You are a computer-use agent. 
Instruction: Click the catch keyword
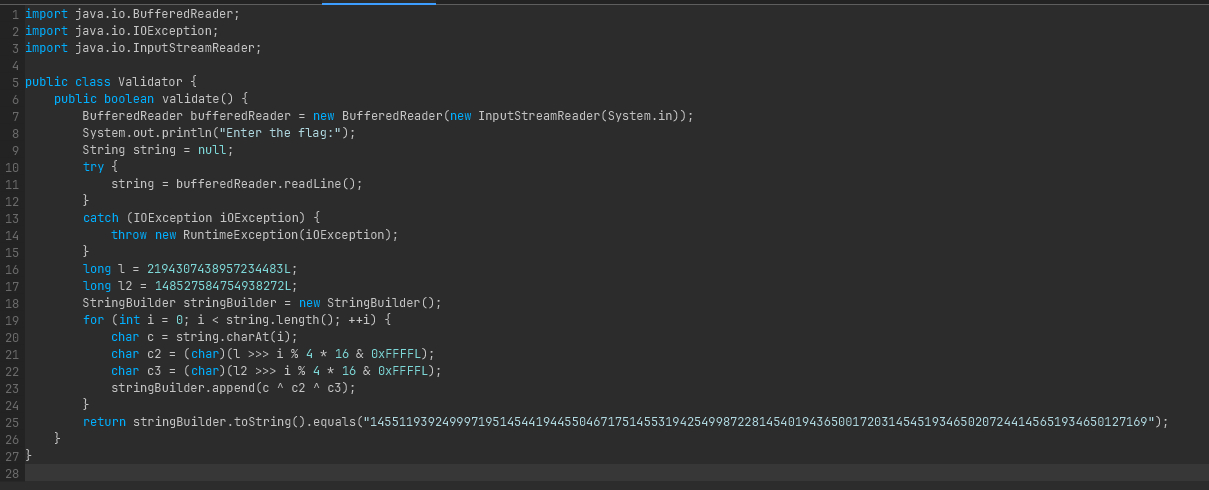pyautogui.click(x=100, y=218)
